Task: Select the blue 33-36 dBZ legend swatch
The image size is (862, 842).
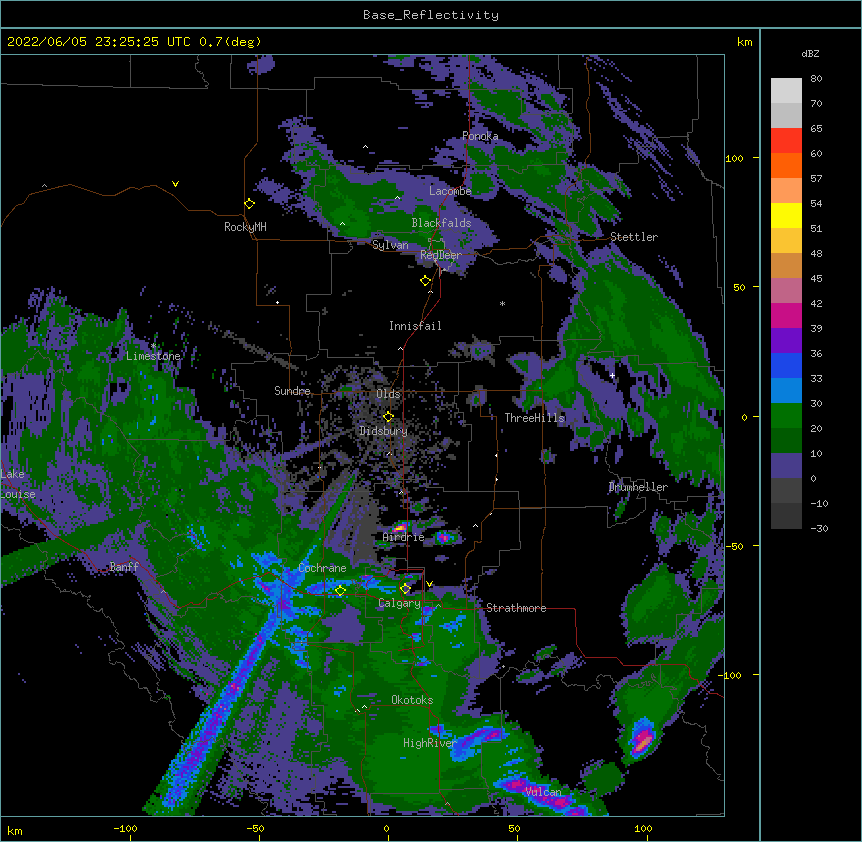Action: coord(786,365)
